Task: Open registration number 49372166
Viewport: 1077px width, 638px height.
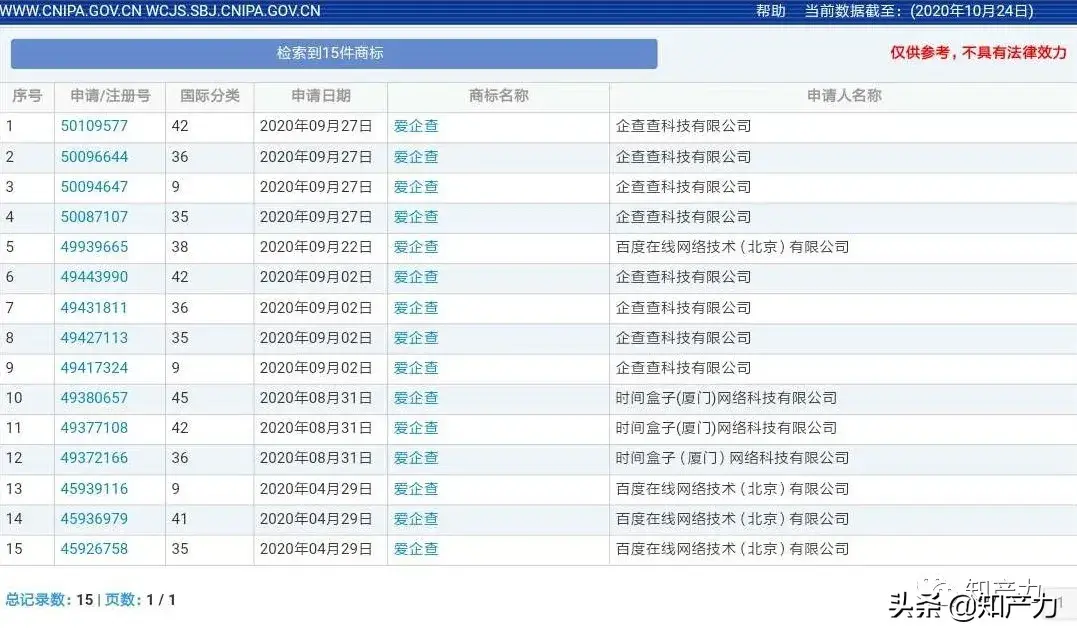Action: coord(94,458)
